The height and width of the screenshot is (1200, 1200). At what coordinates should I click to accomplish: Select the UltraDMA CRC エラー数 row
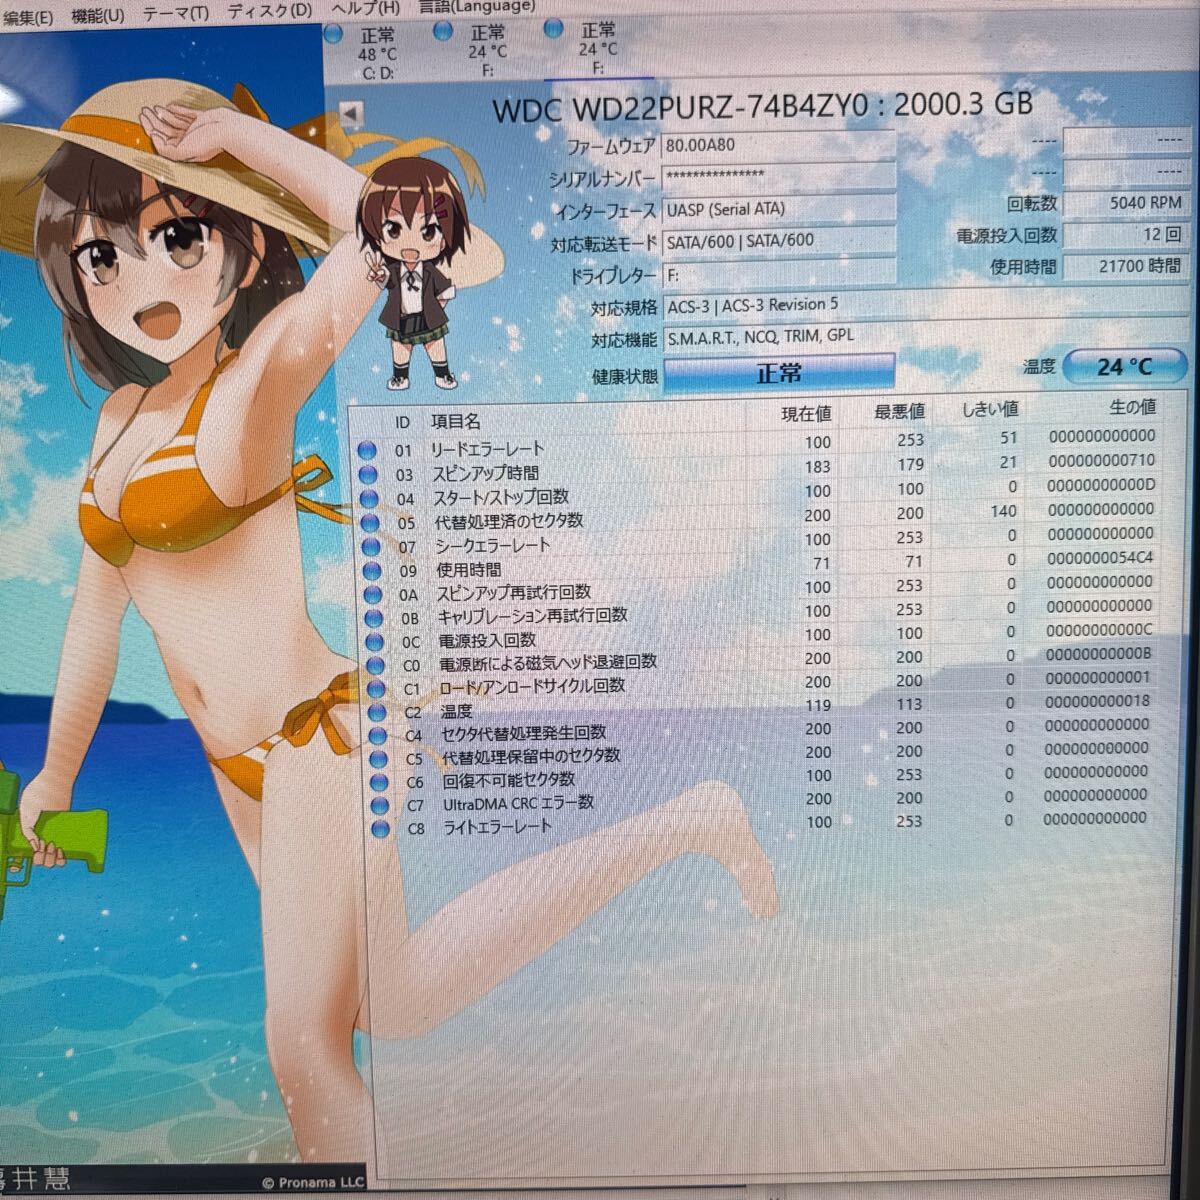click(x=760, y=800)
